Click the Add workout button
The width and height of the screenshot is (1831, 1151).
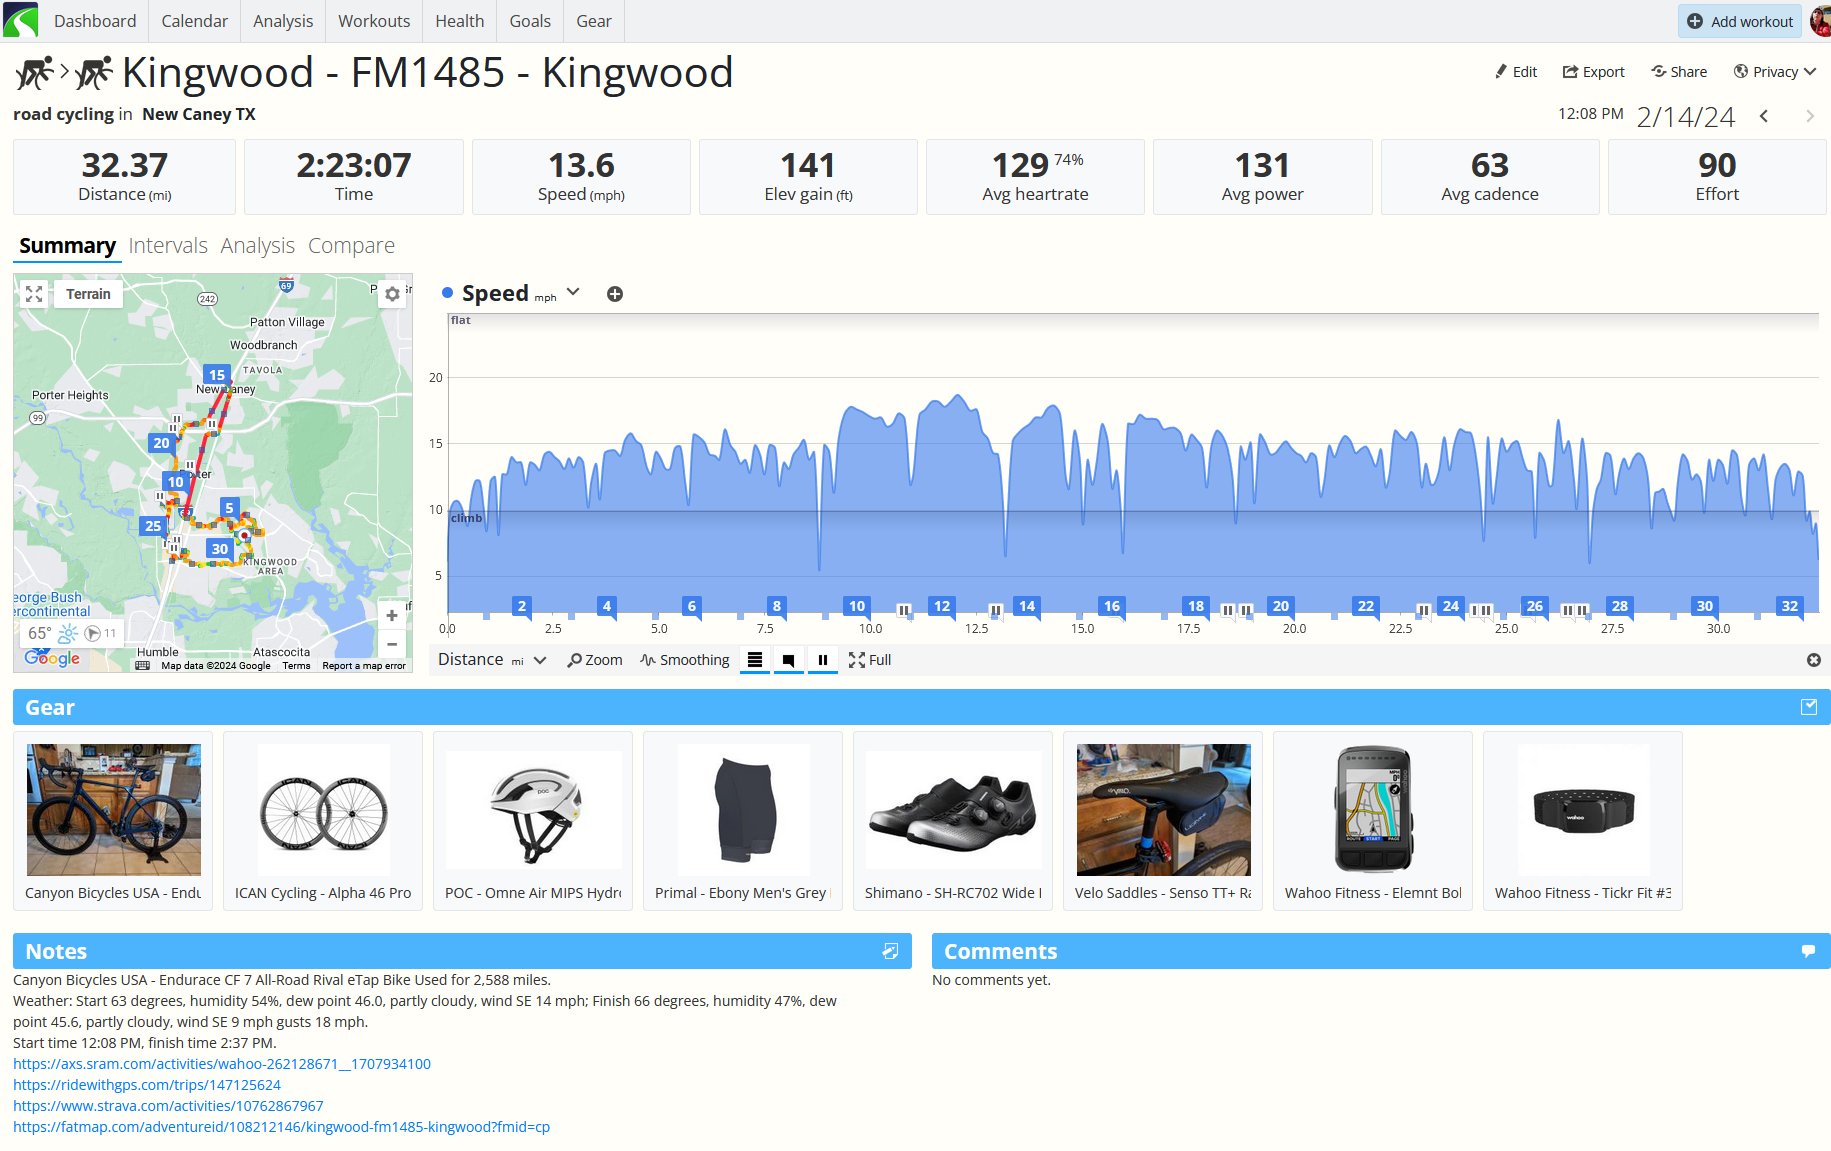[1740, 21]
